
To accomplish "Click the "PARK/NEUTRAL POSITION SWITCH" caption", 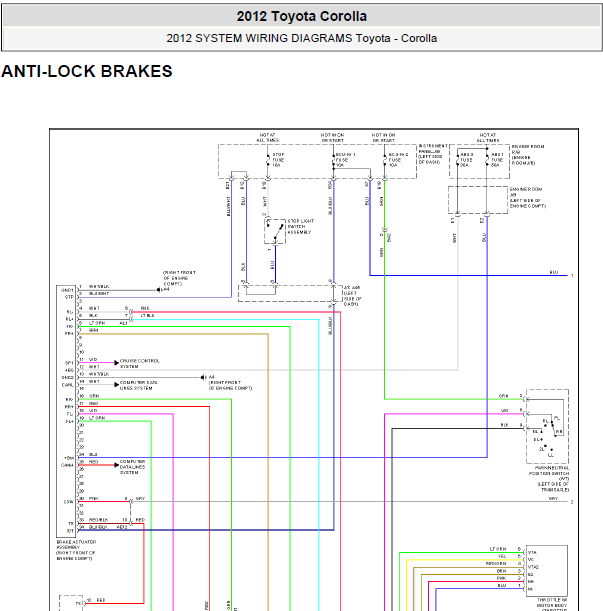I will click(x=549, y=478).
